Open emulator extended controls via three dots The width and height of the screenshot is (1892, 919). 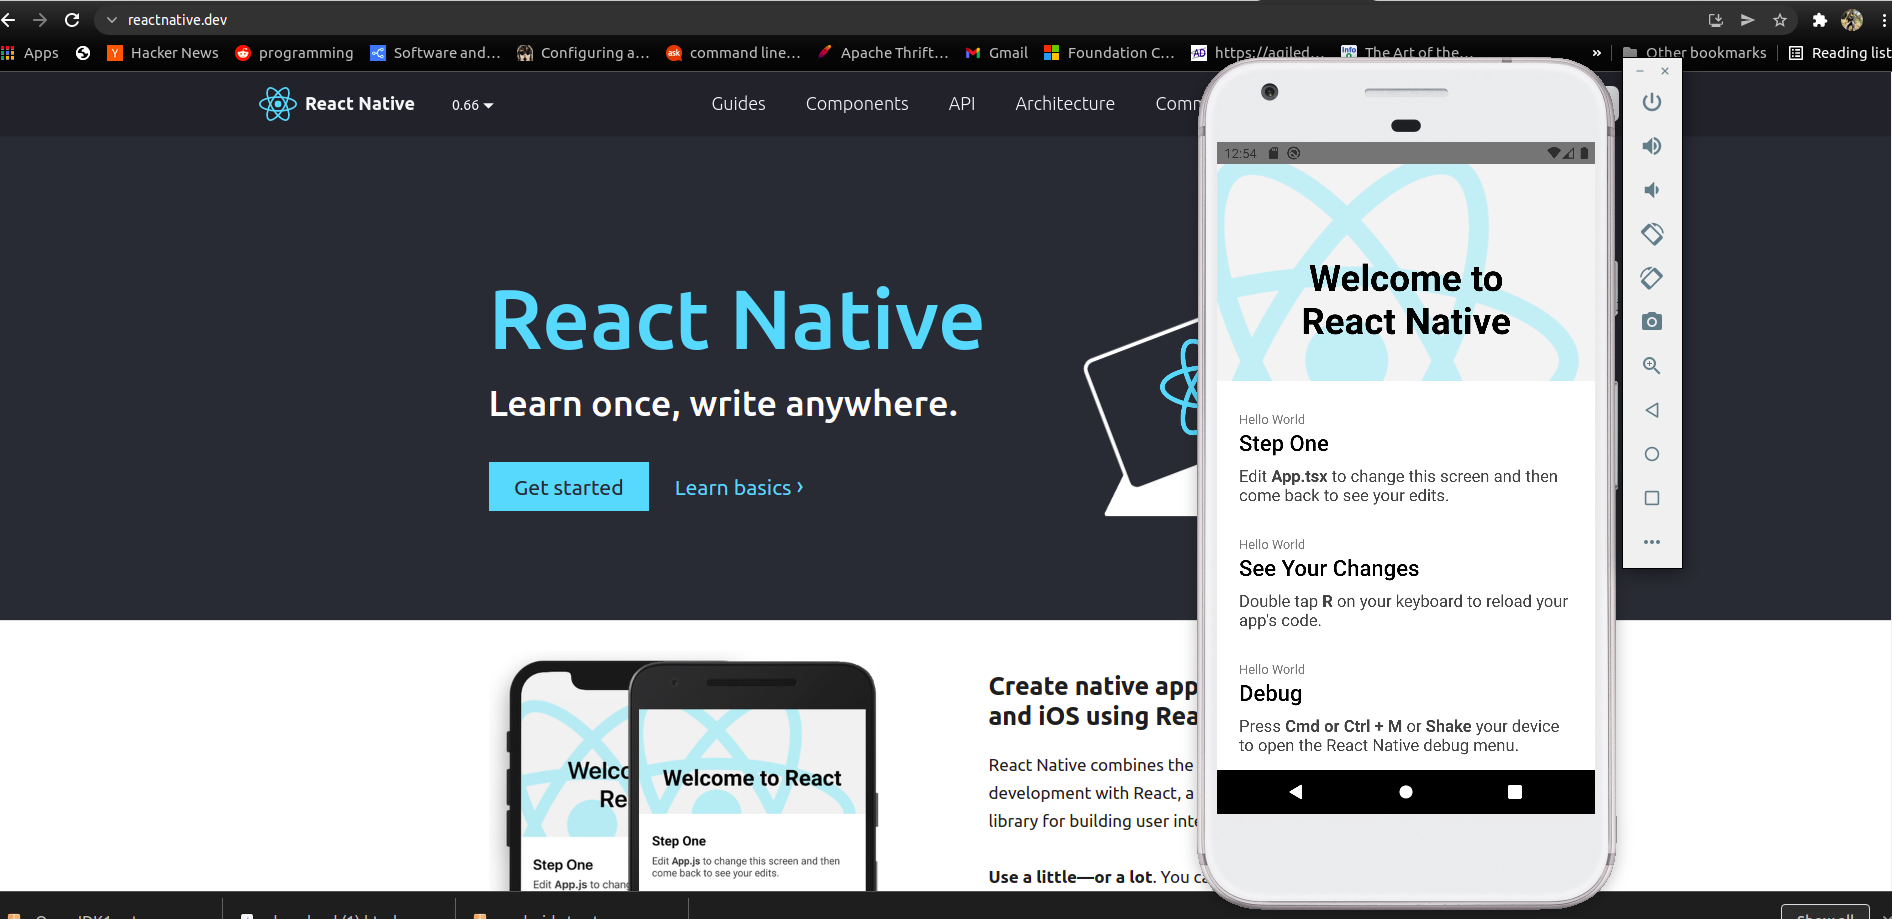[x=1652, y=542]
